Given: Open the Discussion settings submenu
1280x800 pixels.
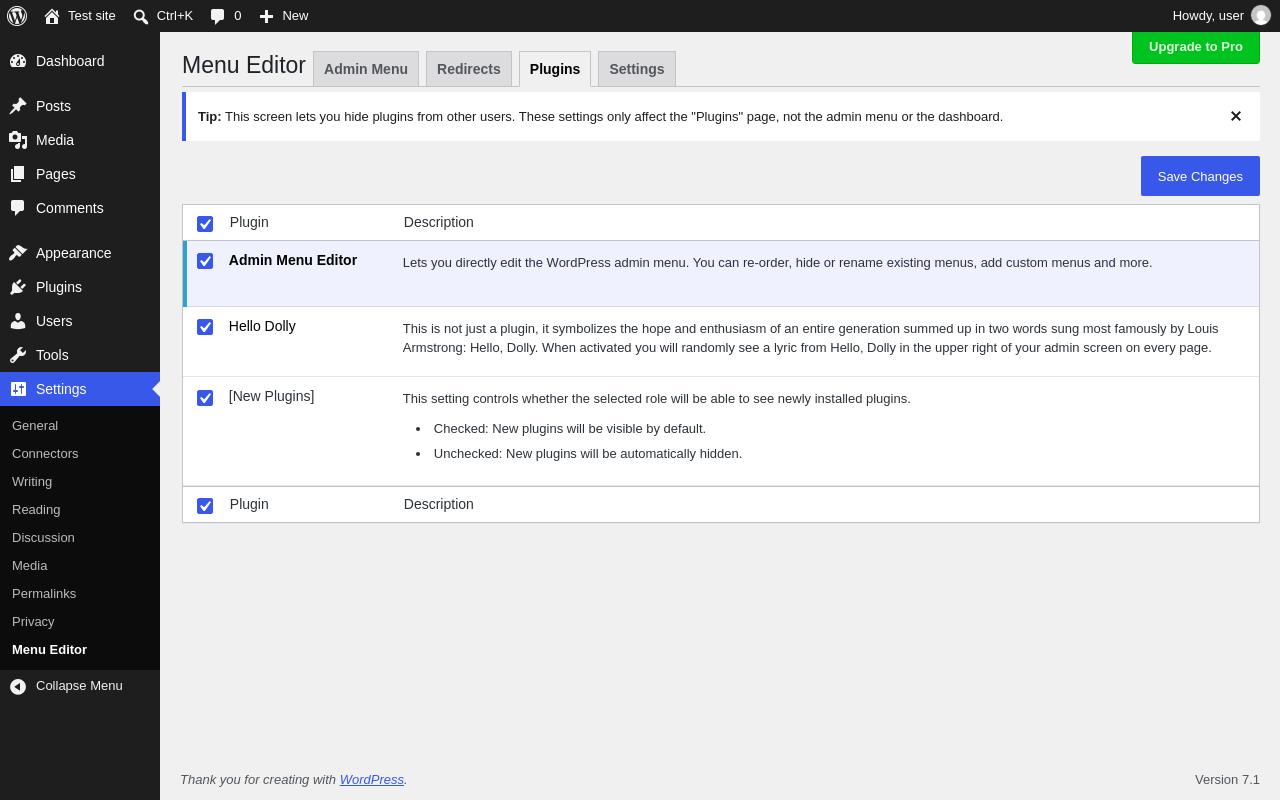Looking at the screenshot, I should tap(43, 538).
